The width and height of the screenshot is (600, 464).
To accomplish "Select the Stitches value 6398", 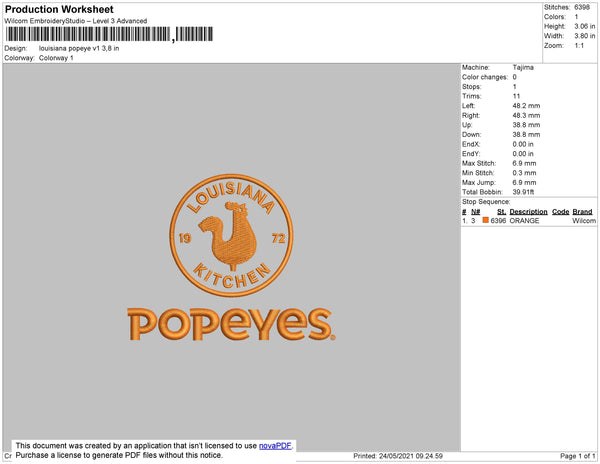I will click(x=582, y=7).
